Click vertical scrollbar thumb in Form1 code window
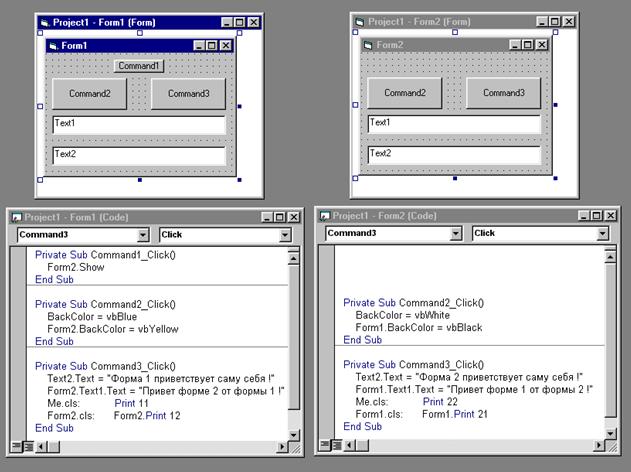631x472 pixels. pos(294,337)
